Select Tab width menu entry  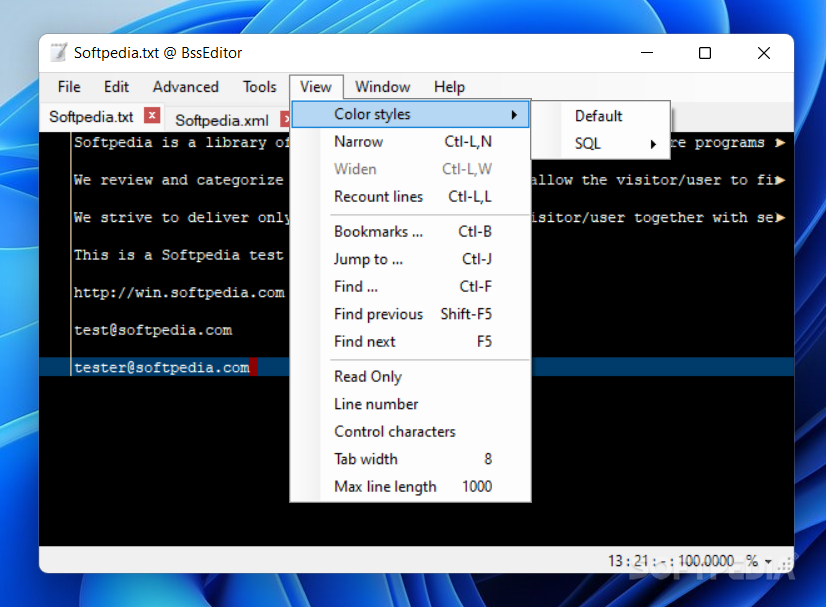[x=410, y=459]
